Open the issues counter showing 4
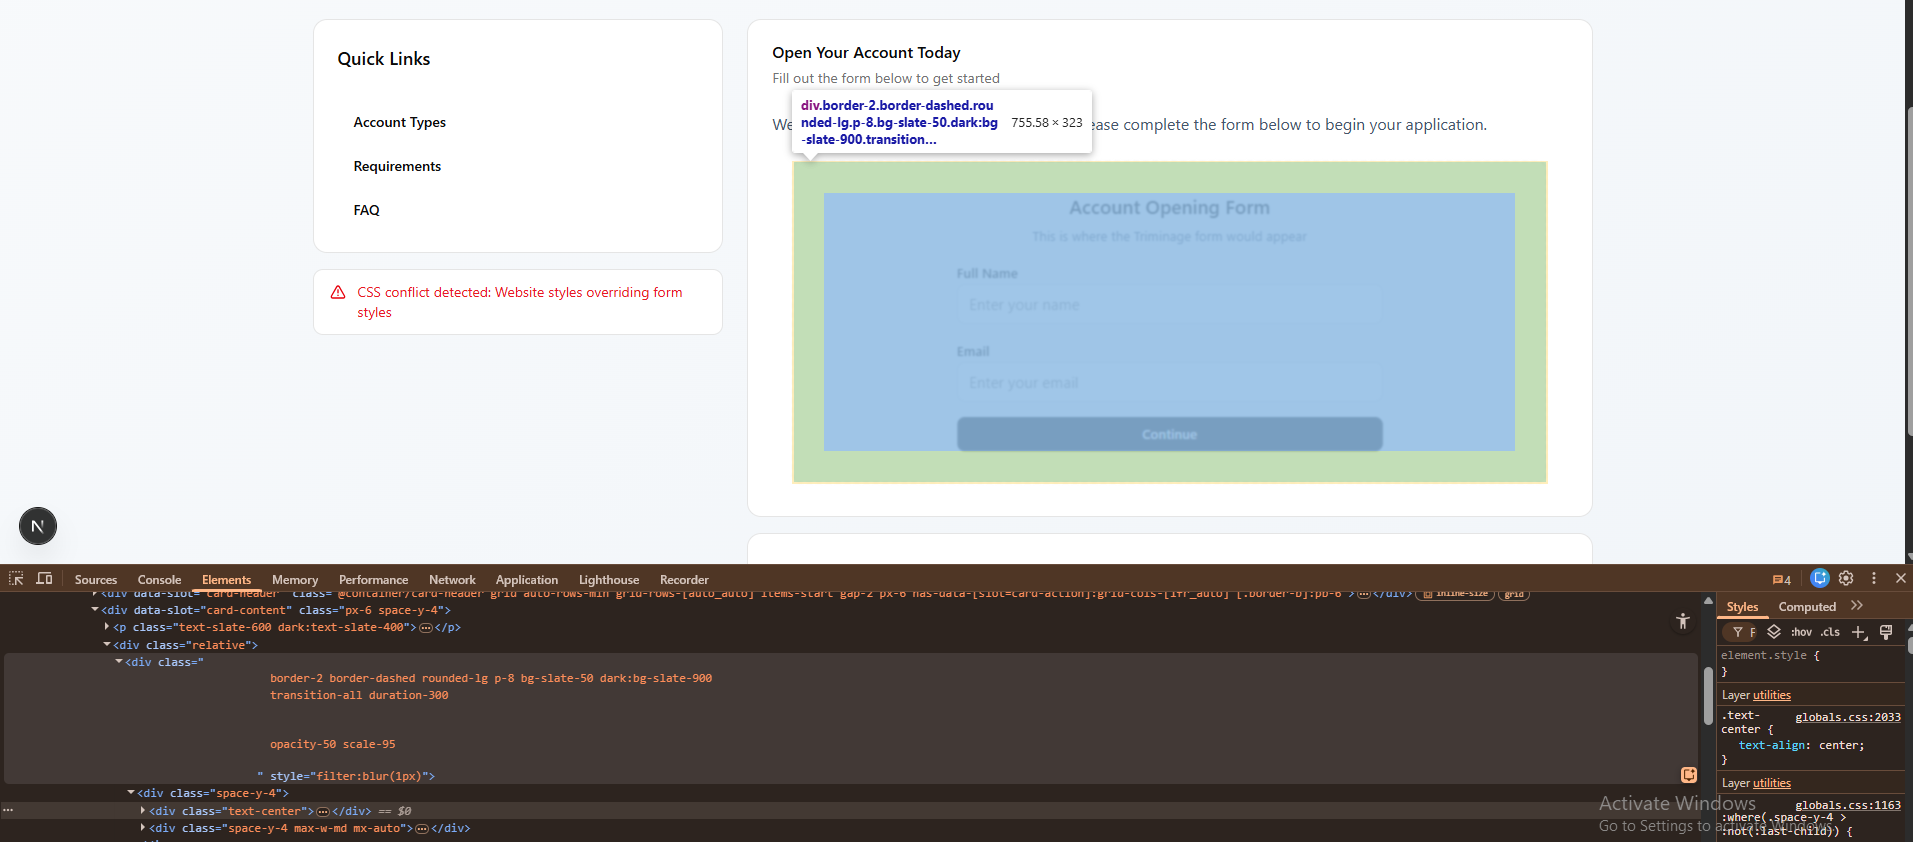Image resolution: width=1913 pixels, height=842 pixels. point(1781,579)
